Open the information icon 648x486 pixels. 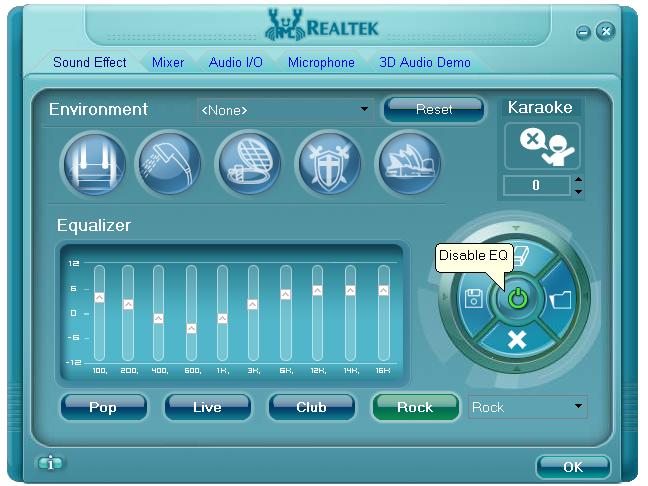[50, 463]
